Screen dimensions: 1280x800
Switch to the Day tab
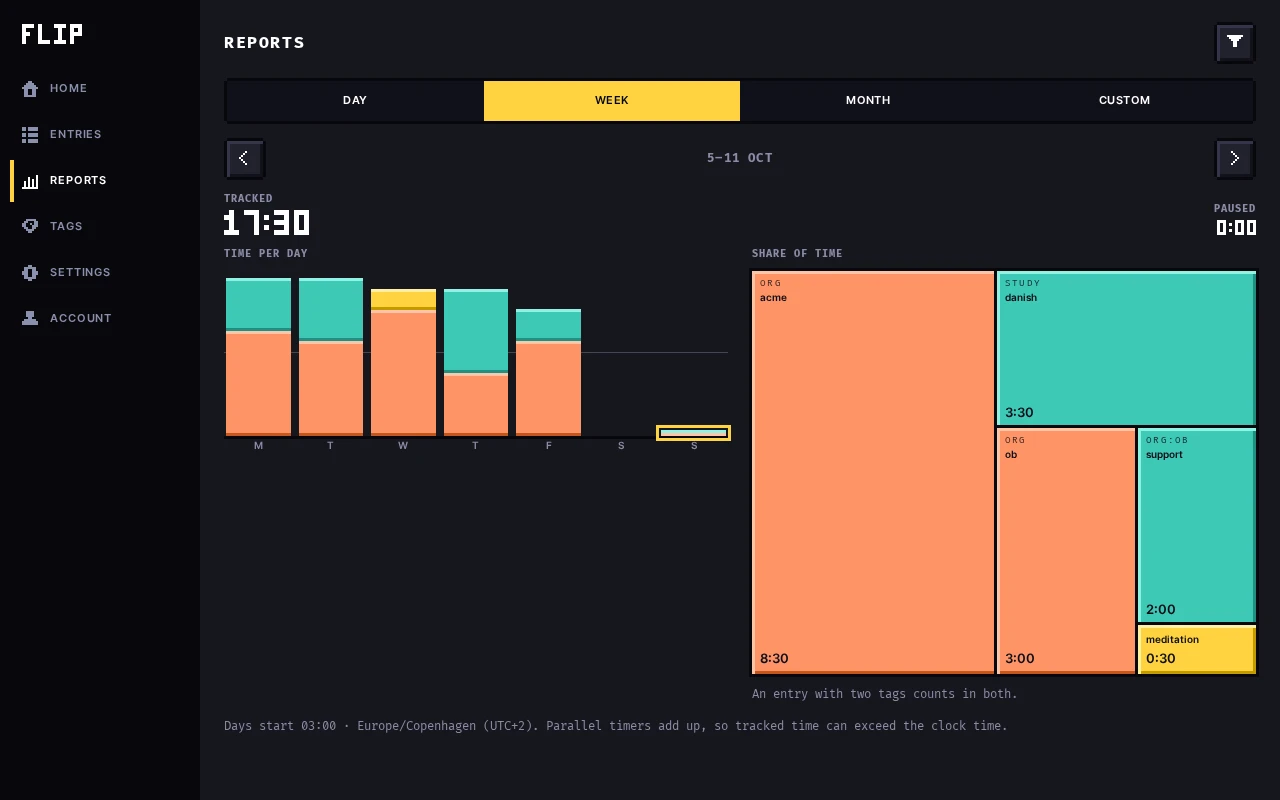(355, 101)
